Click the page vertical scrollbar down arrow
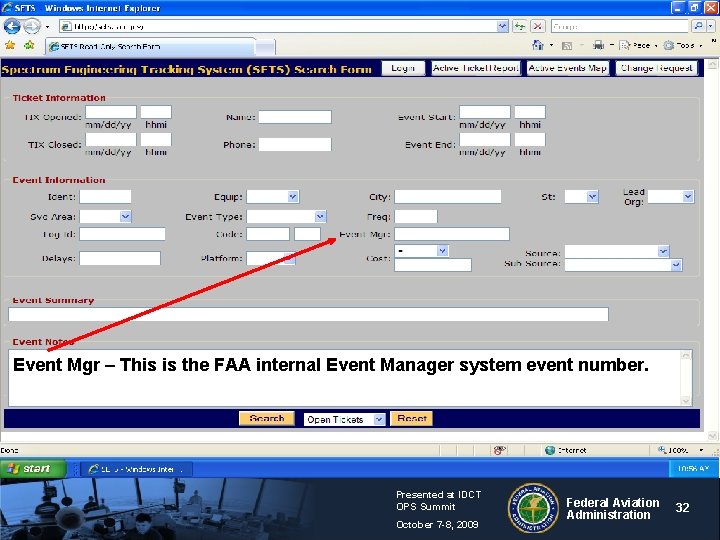The image size is (720, 540). pyautogui.click(x=712, y=435)
